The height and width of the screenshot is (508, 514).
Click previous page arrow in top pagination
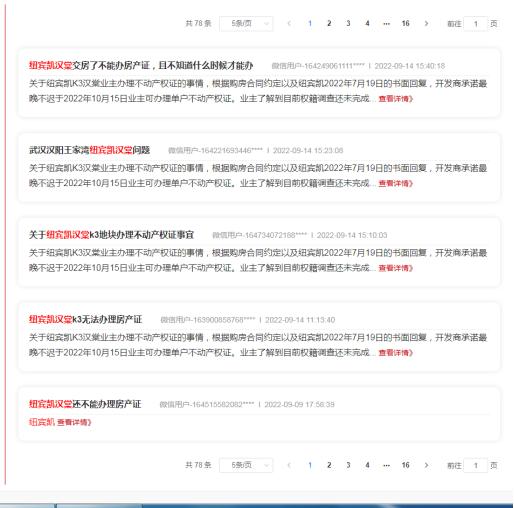coord(289,23)
